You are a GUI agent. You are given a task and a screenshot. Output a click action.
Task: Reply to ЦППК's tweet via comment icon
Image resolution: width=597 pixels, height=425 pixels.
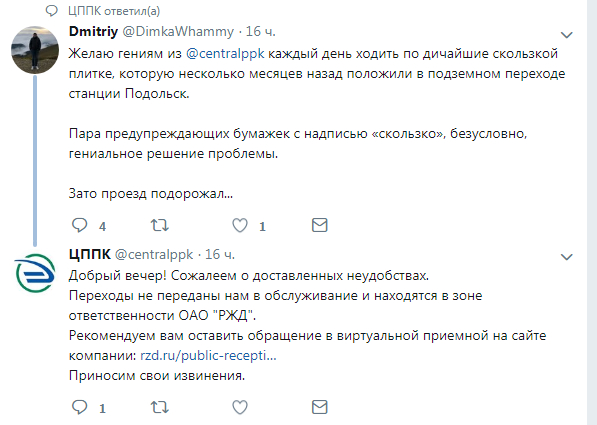(80, 407)
